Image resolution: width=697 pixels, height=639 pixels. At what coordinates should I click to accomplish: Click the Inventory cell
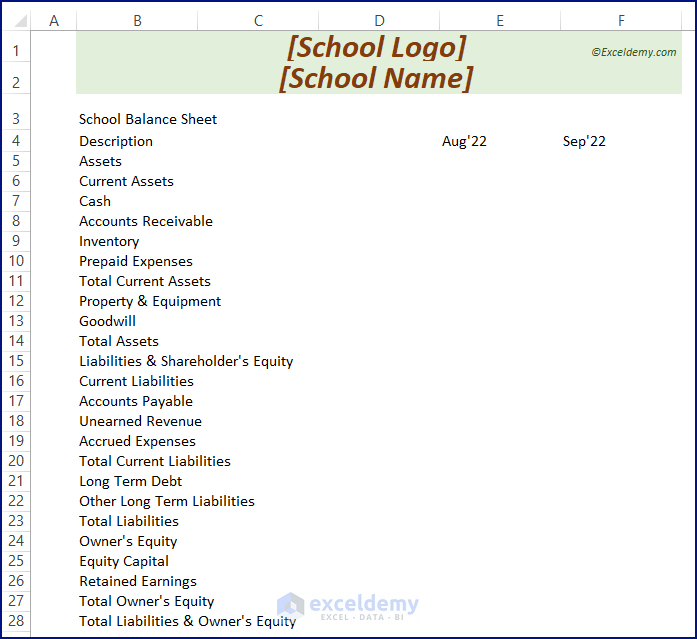point(109,241)
